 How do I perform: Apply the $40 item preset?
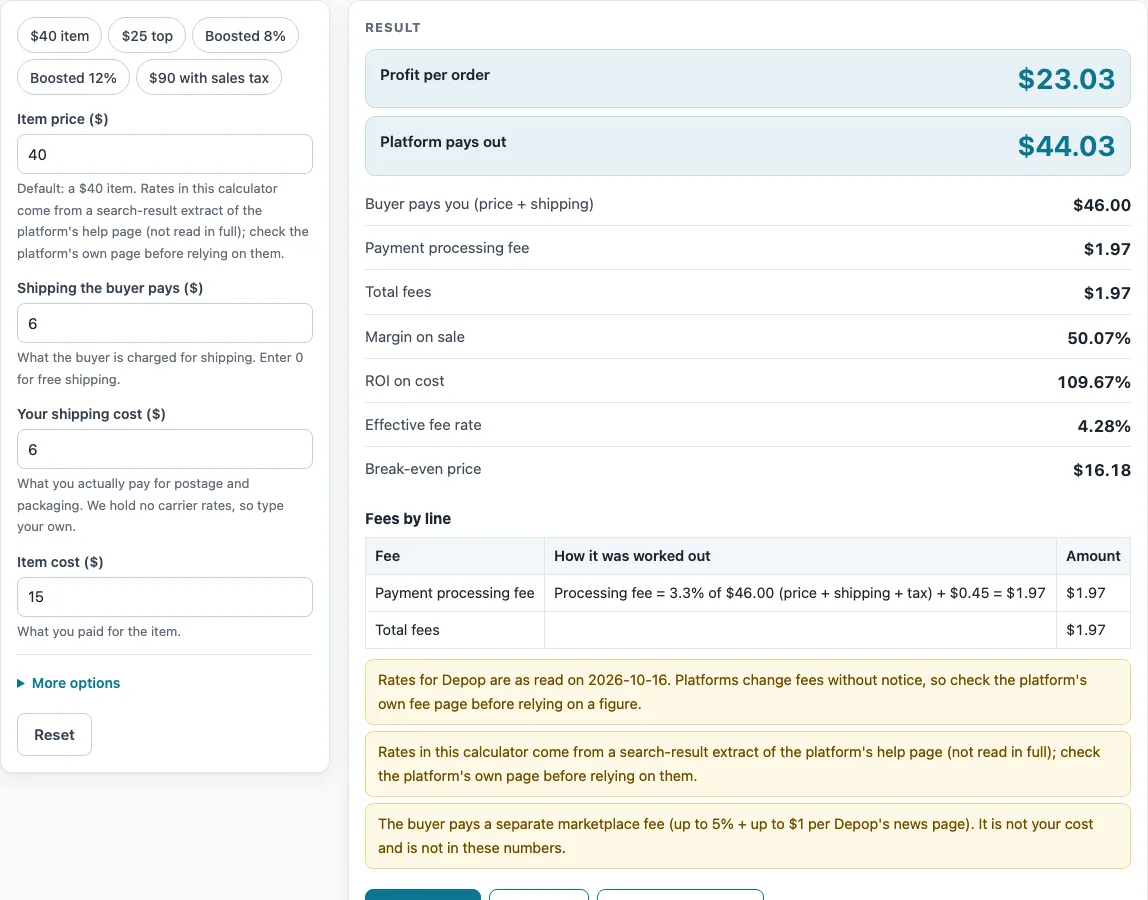pyautogui.click(x=59, y=36)
